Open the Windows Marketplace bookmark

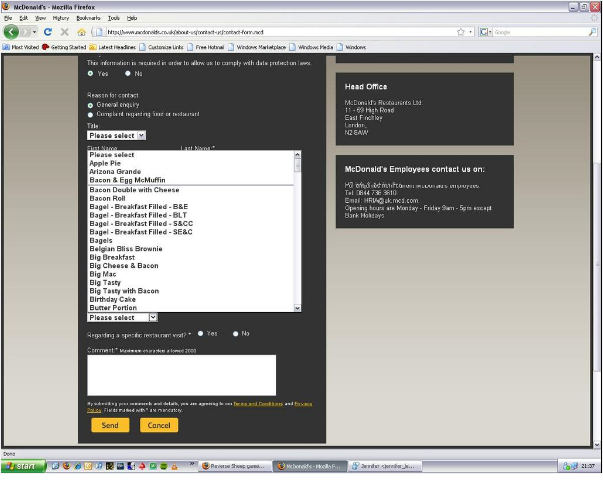pyautogui.click(x=257, y=47)
